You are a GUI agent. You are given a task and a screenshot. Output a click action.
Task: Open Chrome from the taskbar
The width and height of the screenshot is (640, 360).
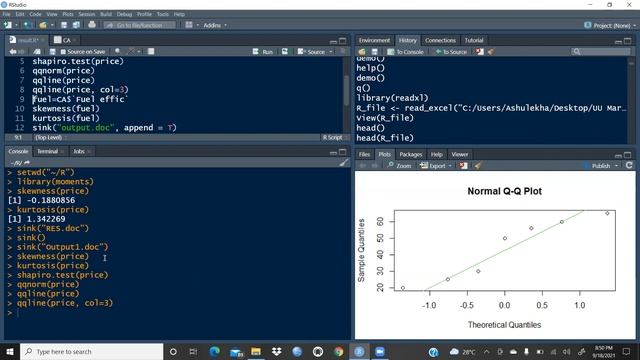[338, 351]
